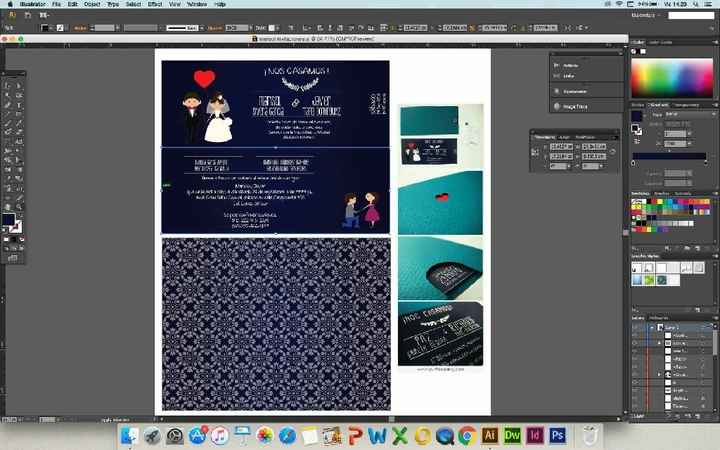Open the Links panel icon
The height and width of the screenshot is (450, 720).
(557, 76)
